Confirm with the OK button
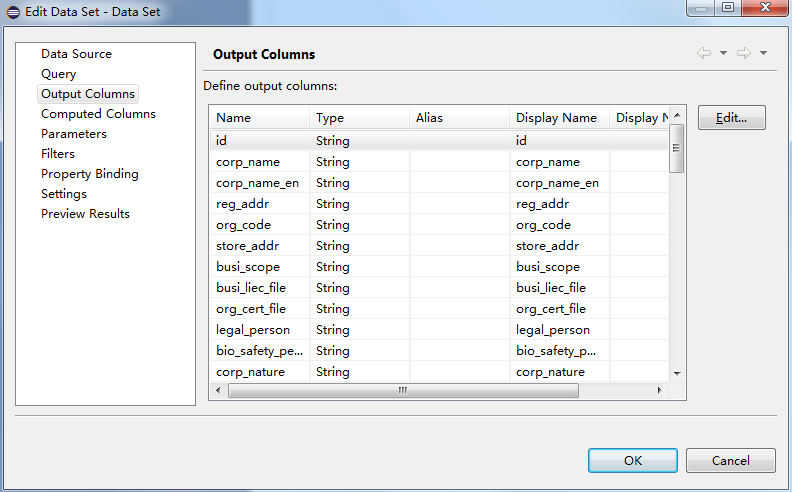Screen dimensions: 792x492 click(632, 461)
